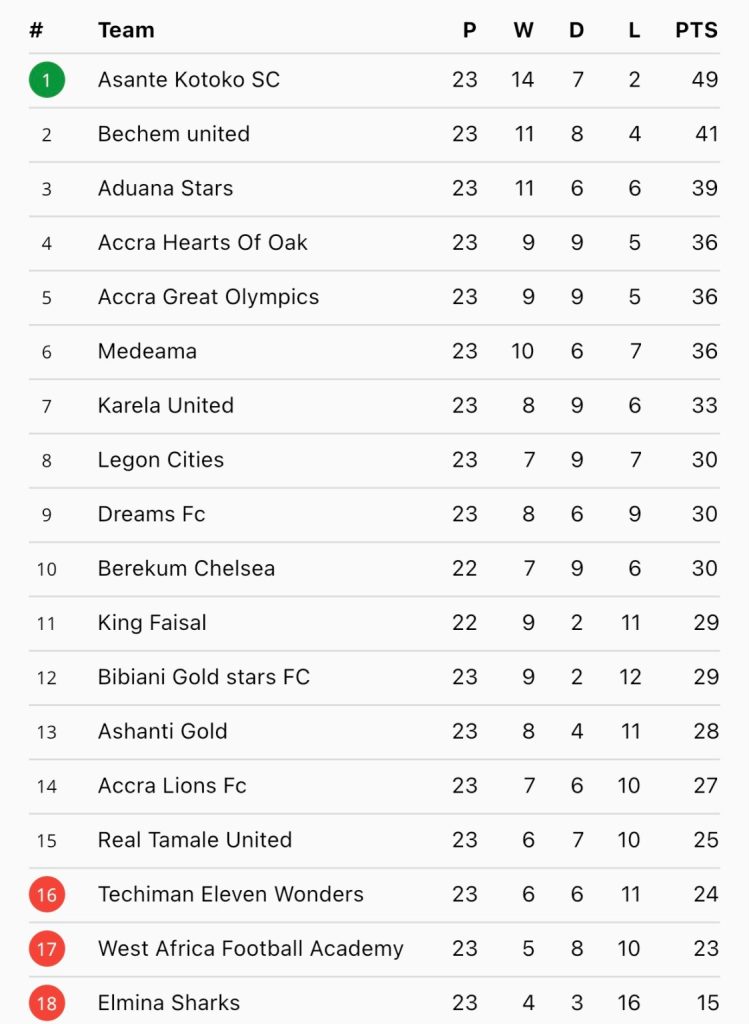Open the Accra Great Olympics row
The image size is (749, 1024).
(374, 297)
